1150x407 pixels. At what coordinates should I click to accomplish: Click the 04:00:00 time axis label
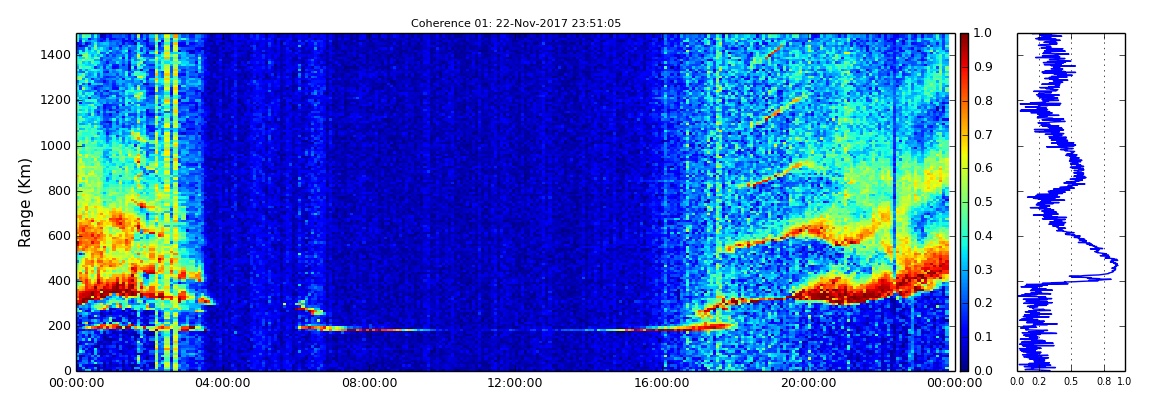click(x=222, y=383)
